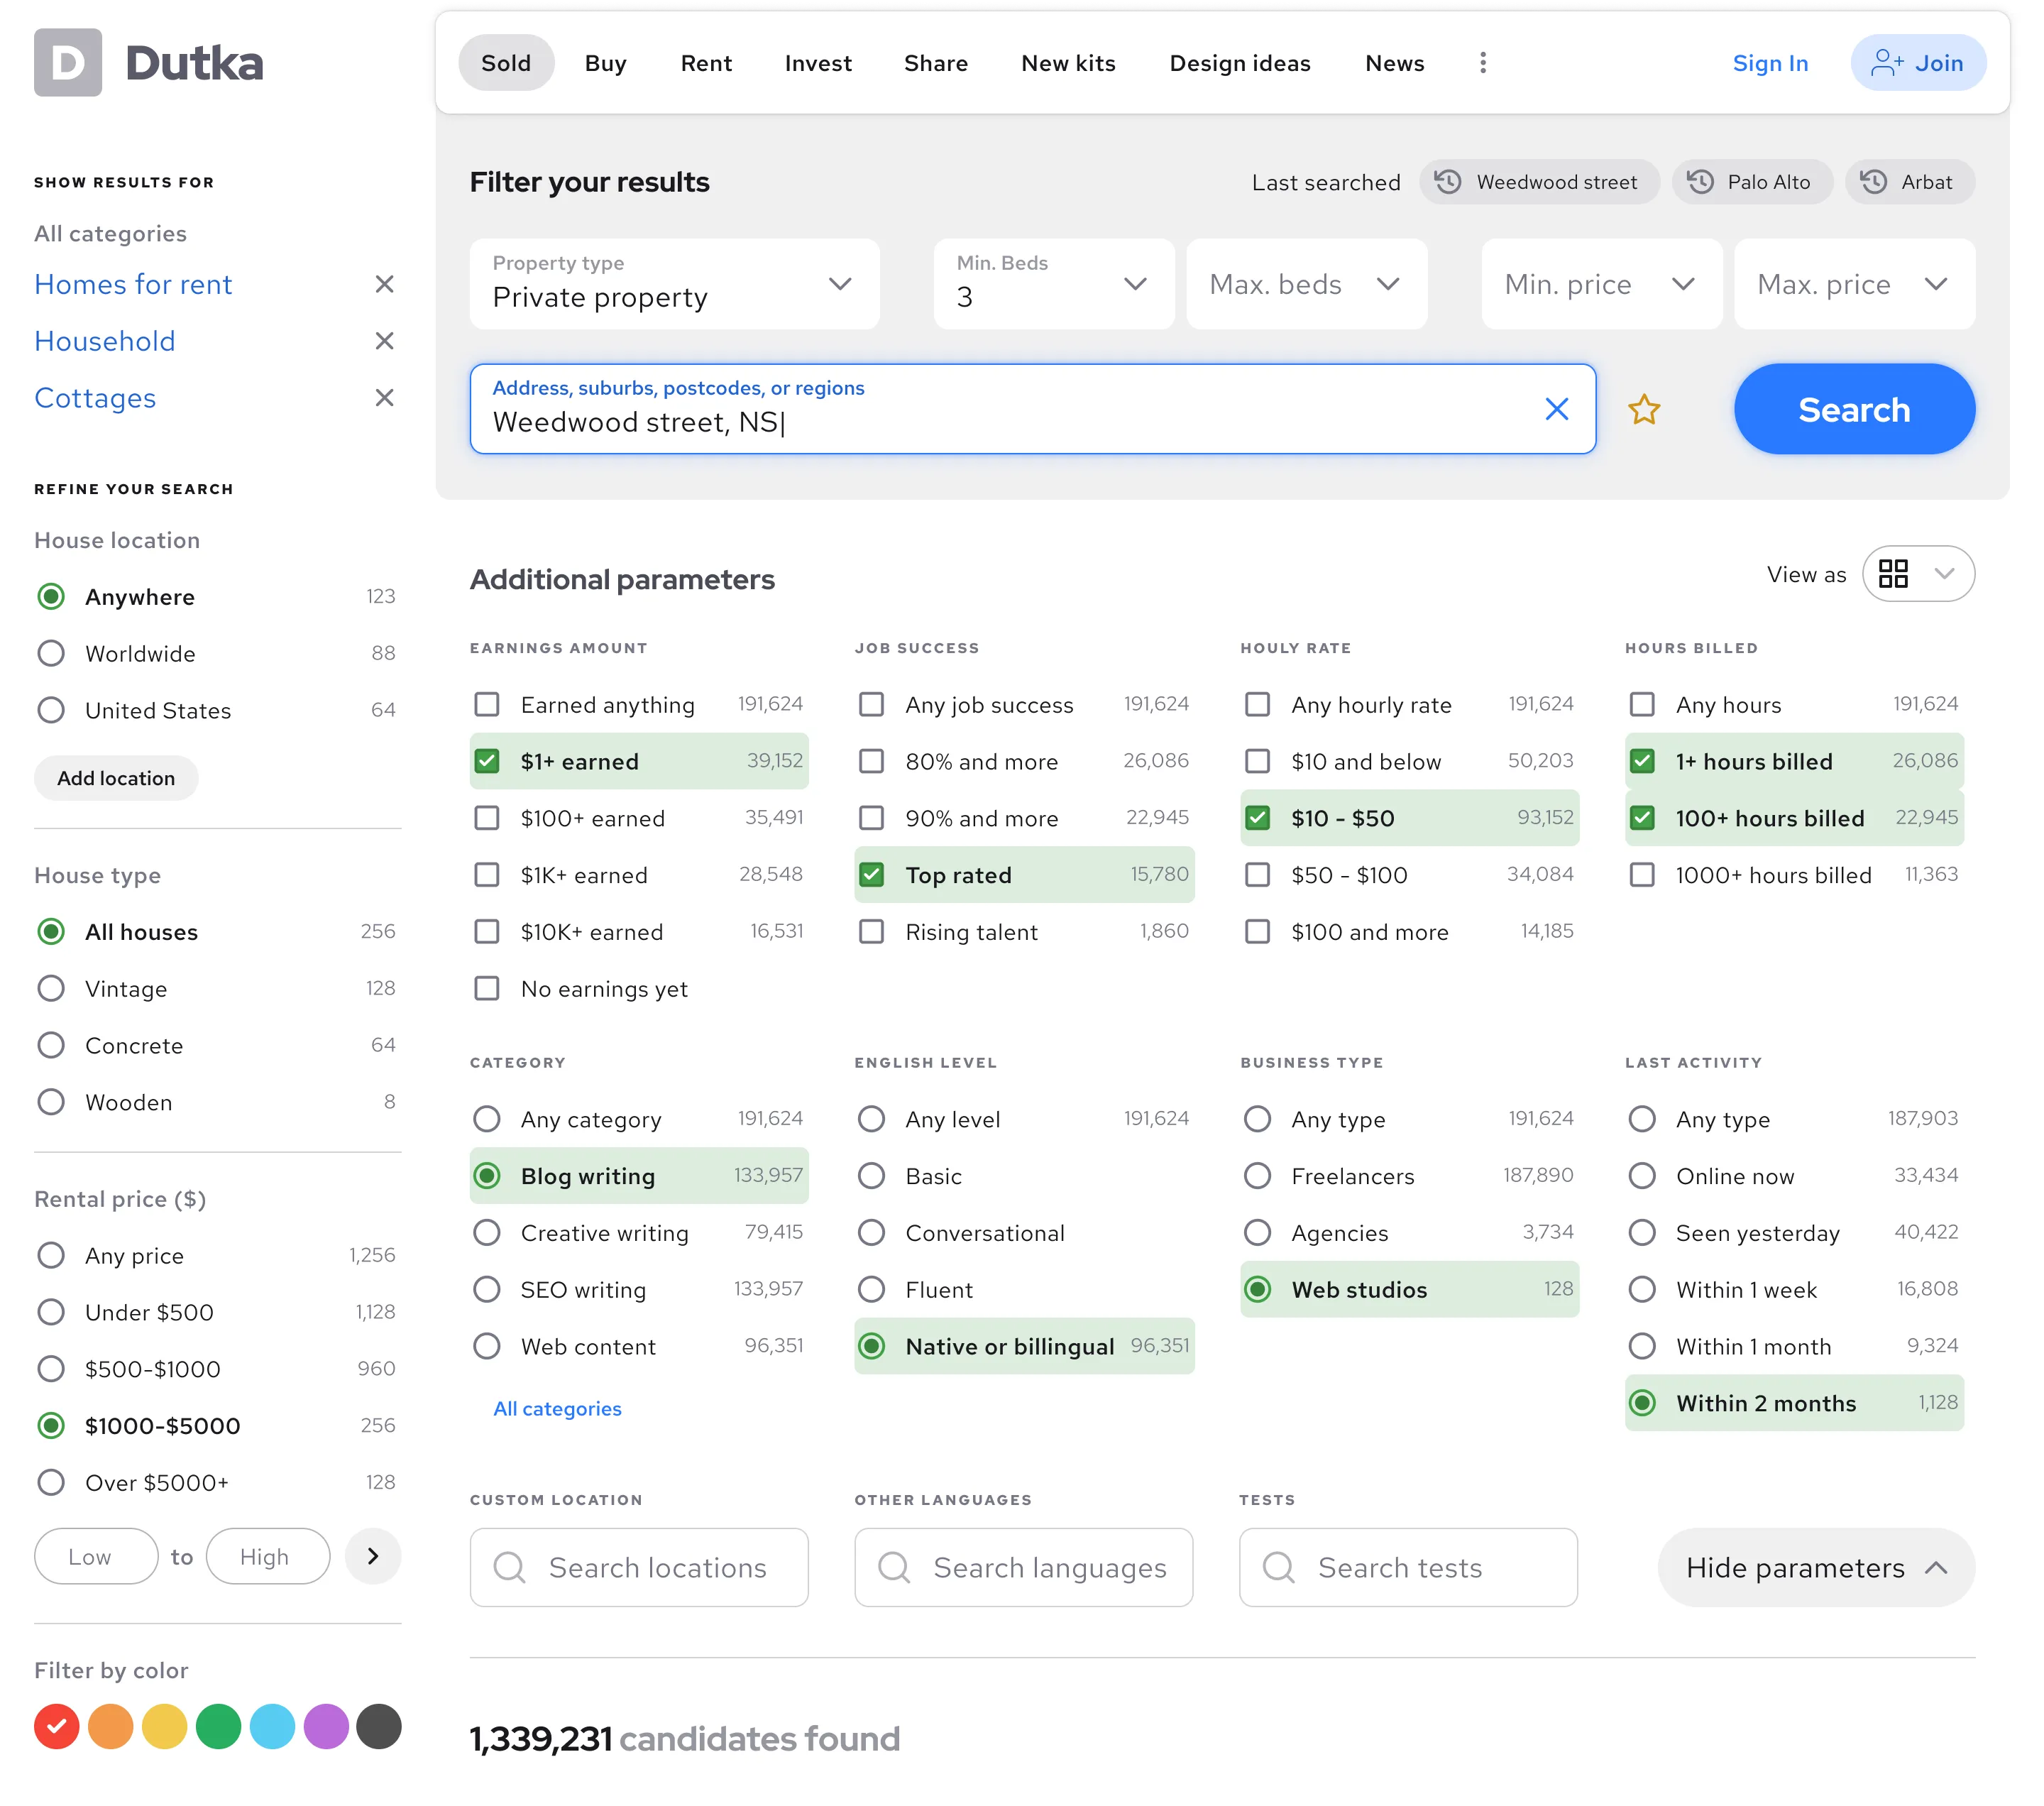The height and width of the screenshot is (1806, 2044).
Task: Remove the Cottages category filter
Action: point(384,398)
